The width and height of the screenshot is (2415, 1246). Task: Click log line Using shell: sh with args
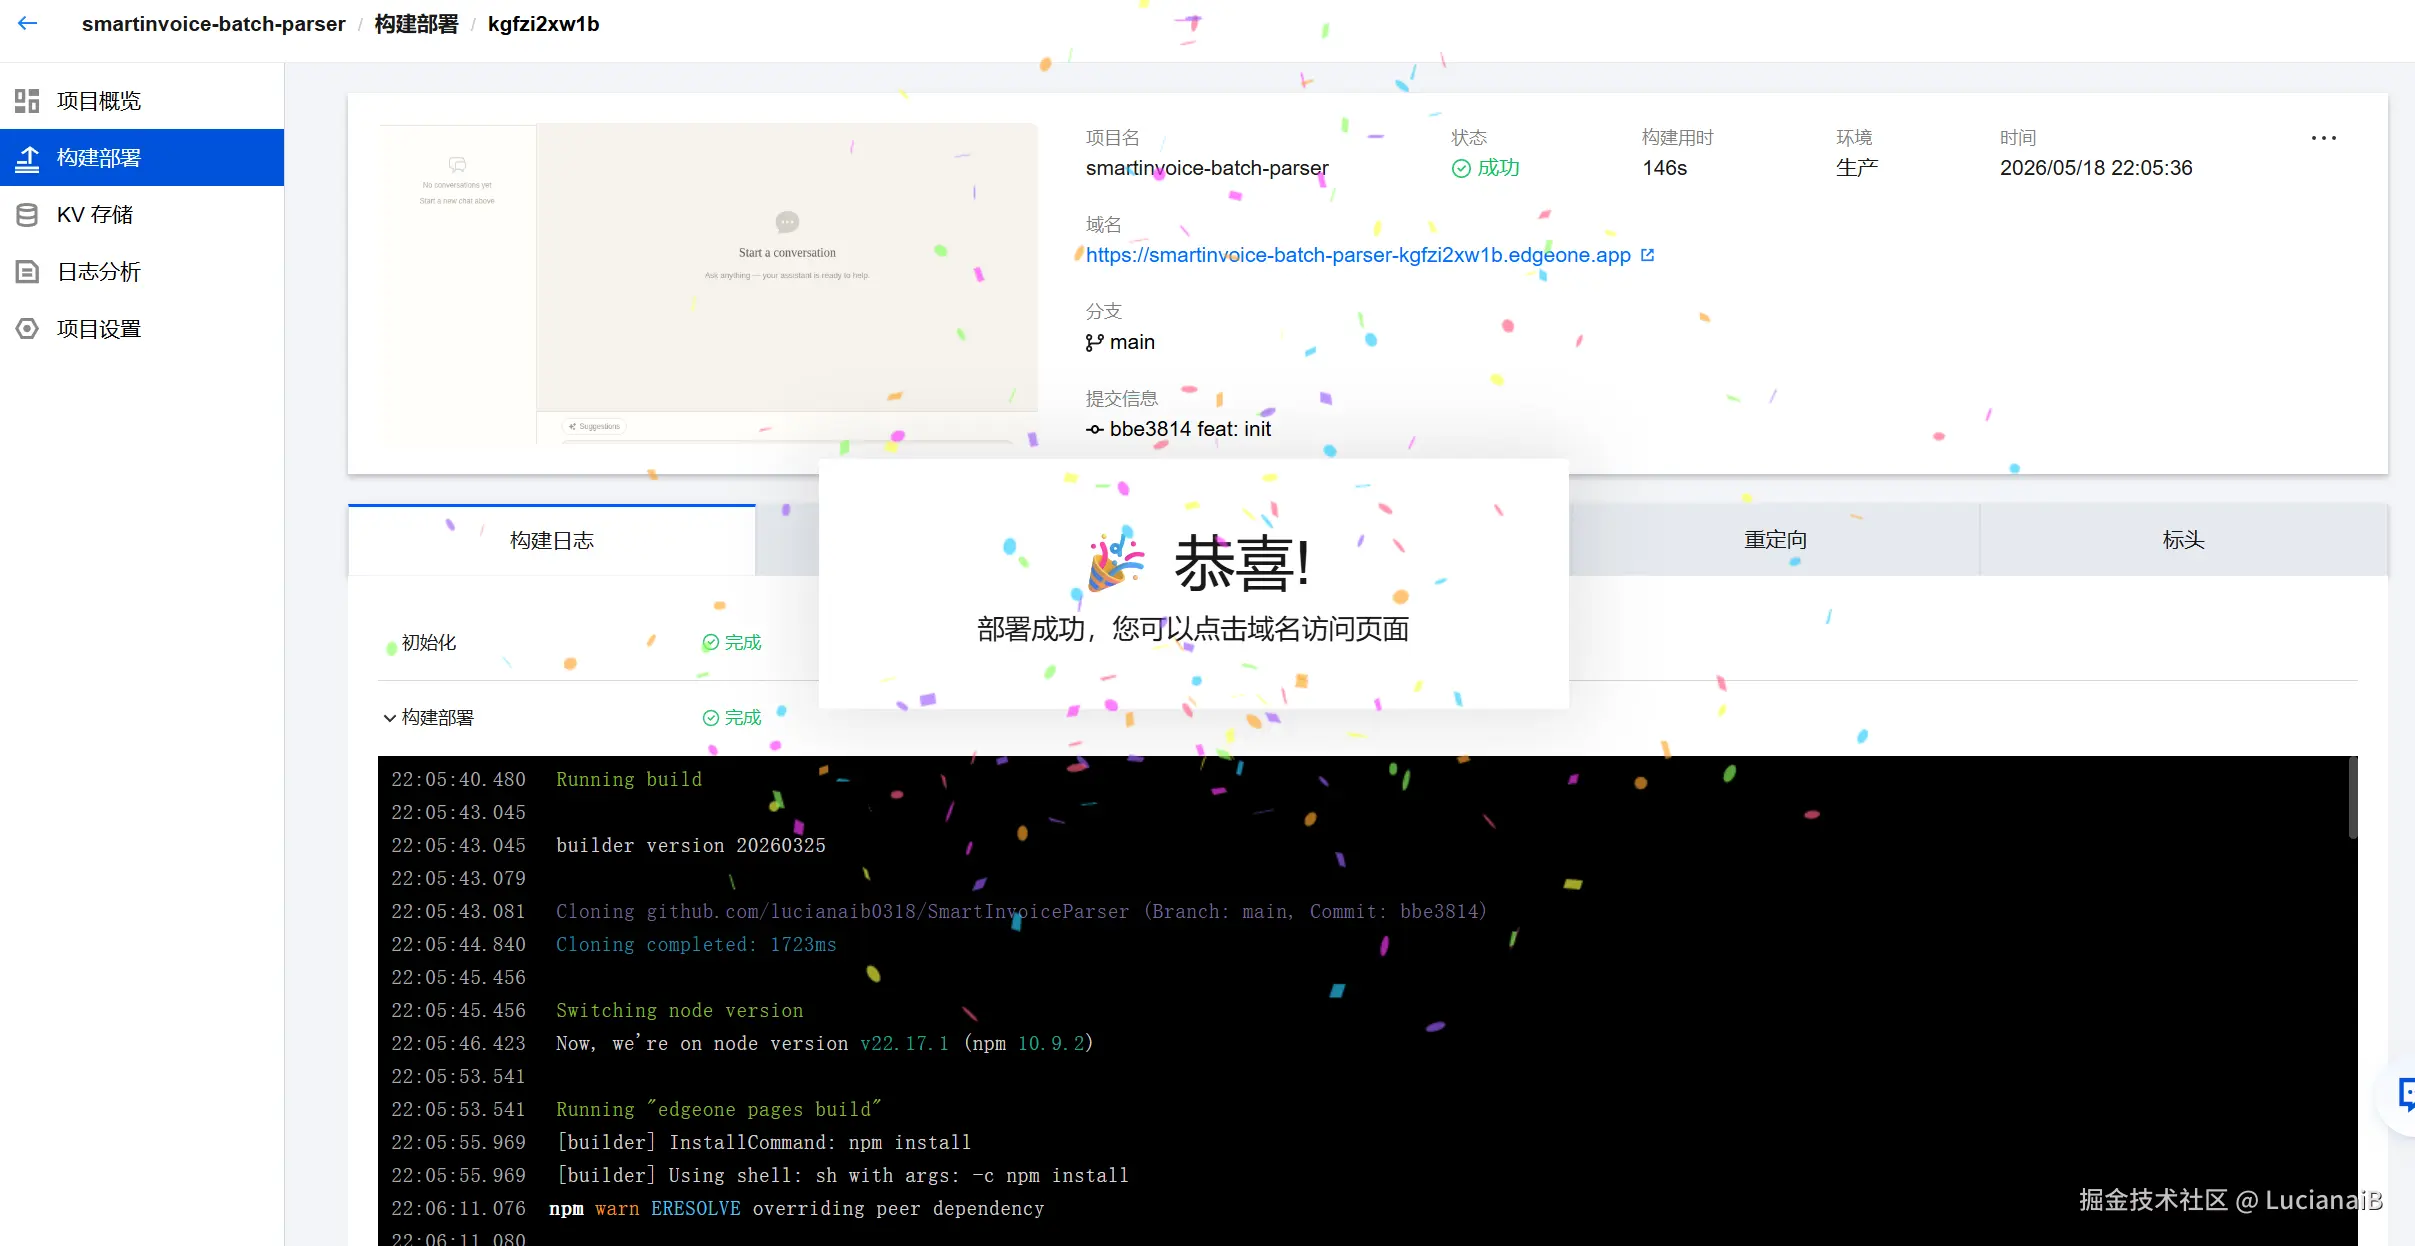point(843,1175)
